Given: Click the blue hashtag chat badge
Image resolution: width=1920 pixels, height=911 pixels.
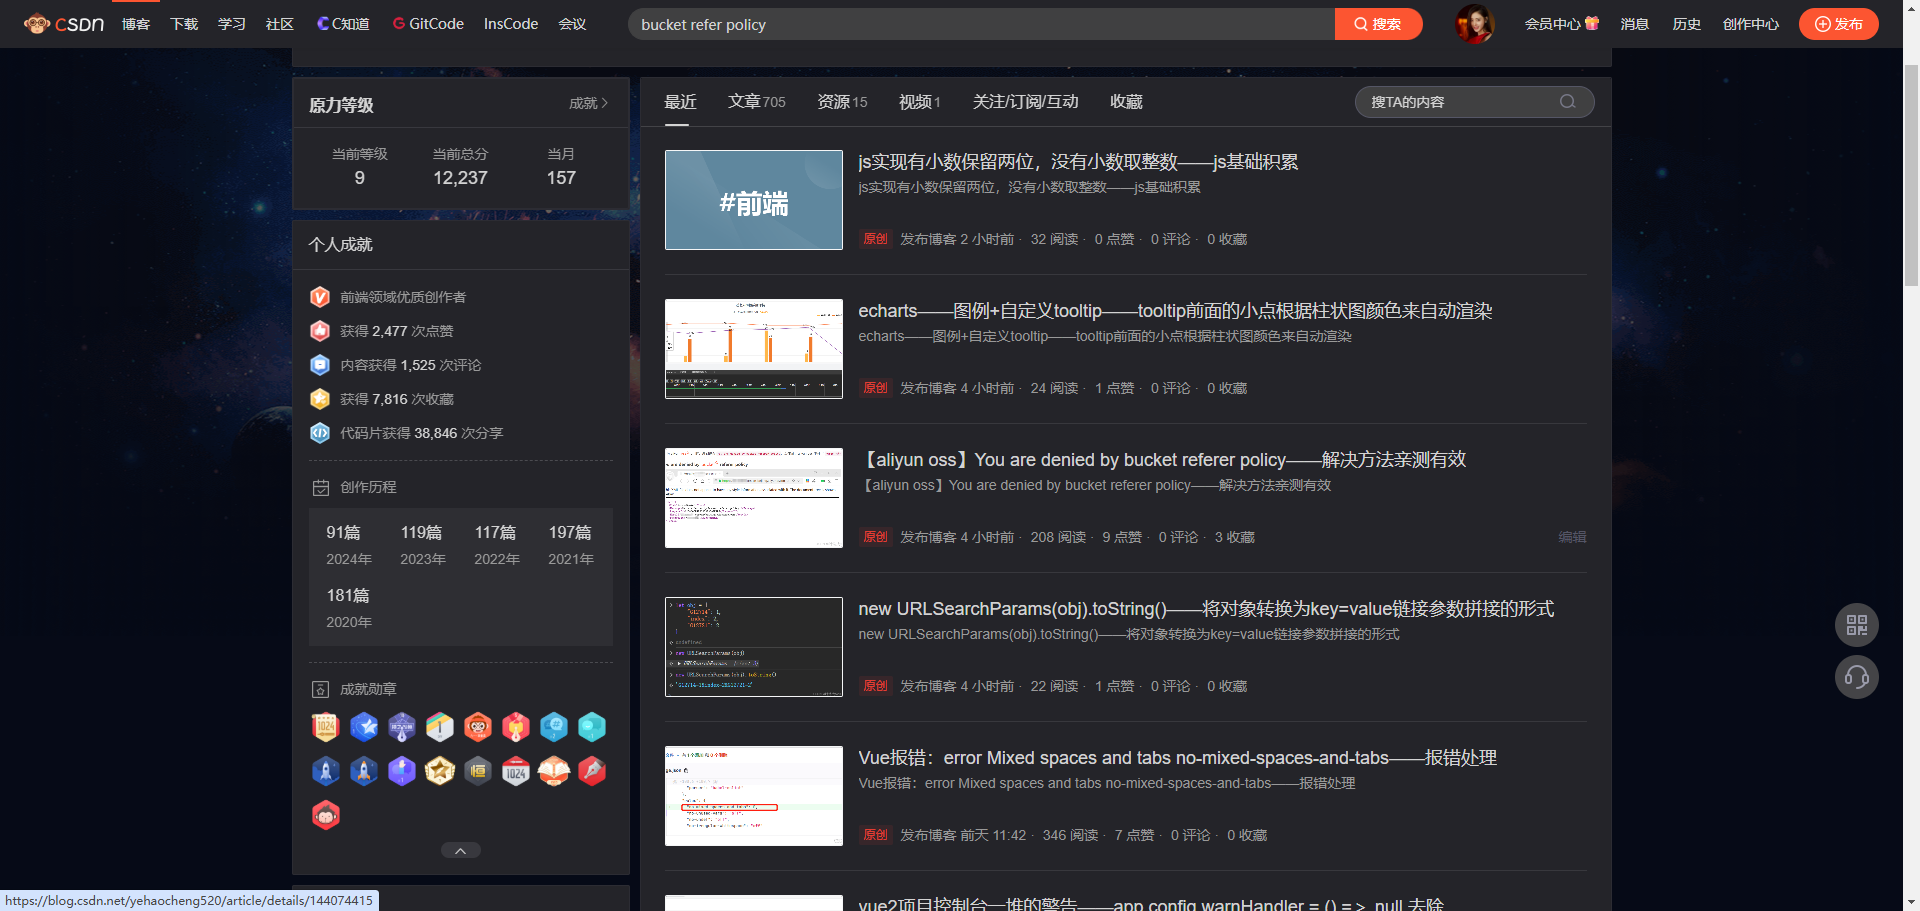Looking at the screenshot, I should click(x=554, y=727).
